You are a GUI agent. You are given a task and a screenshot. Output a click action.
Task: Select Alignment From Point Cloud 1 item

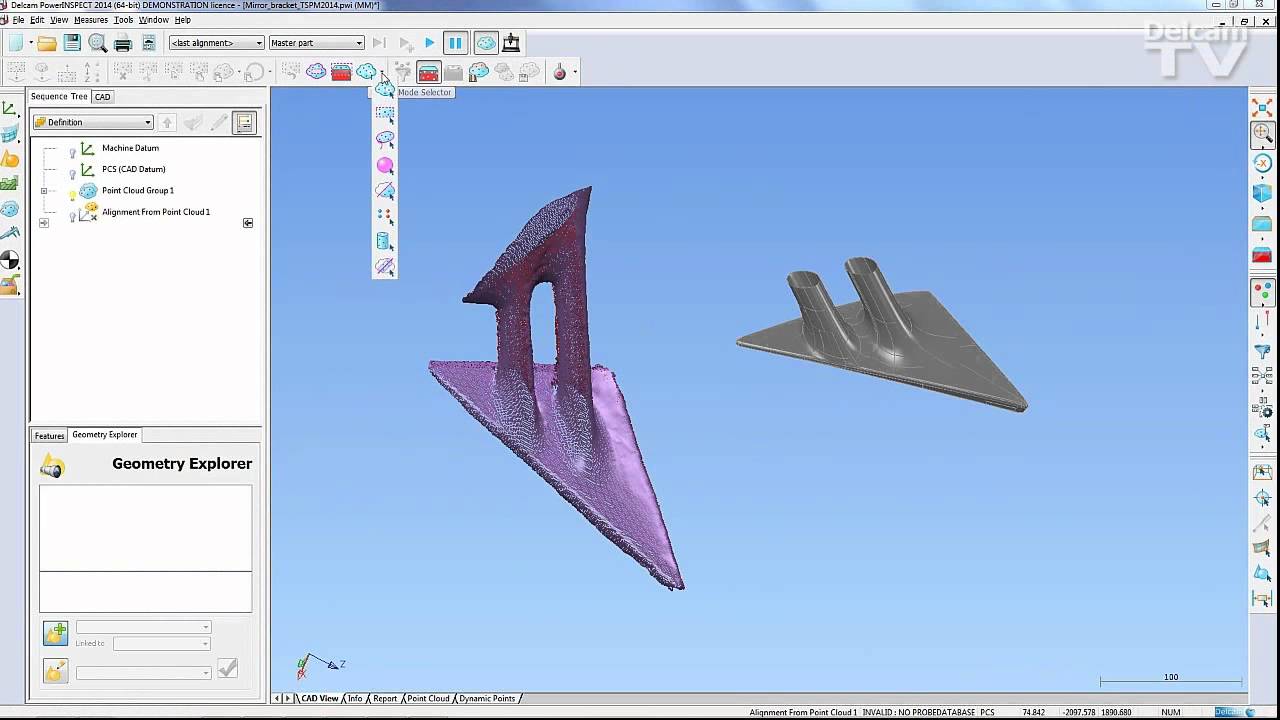156,212
